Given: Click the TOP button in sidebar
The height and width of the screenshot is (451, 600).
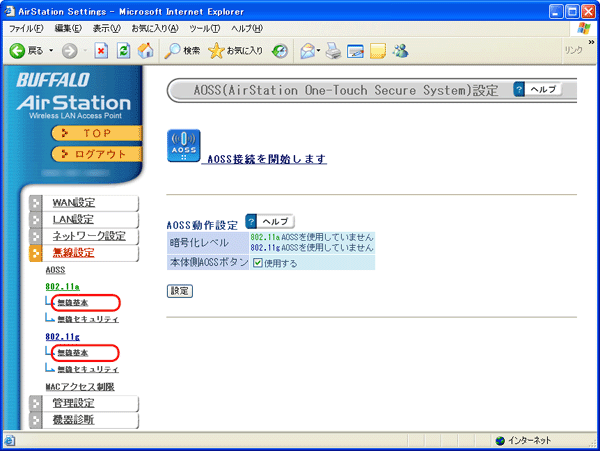Looking at the screenshot, I should 96,133.
